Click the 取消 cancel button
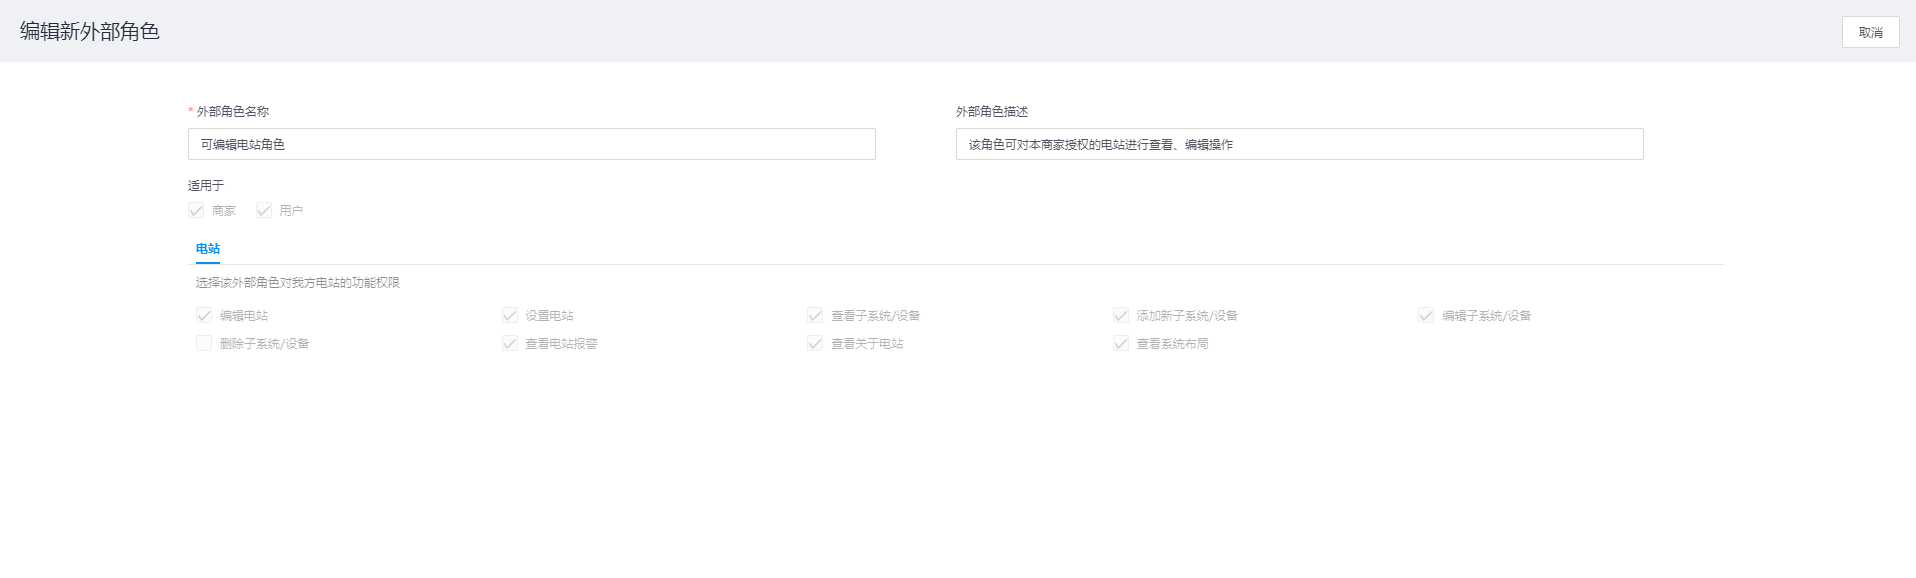Image resolution: width=1916 pixels, height=578 pixels. pos(1870,32)
